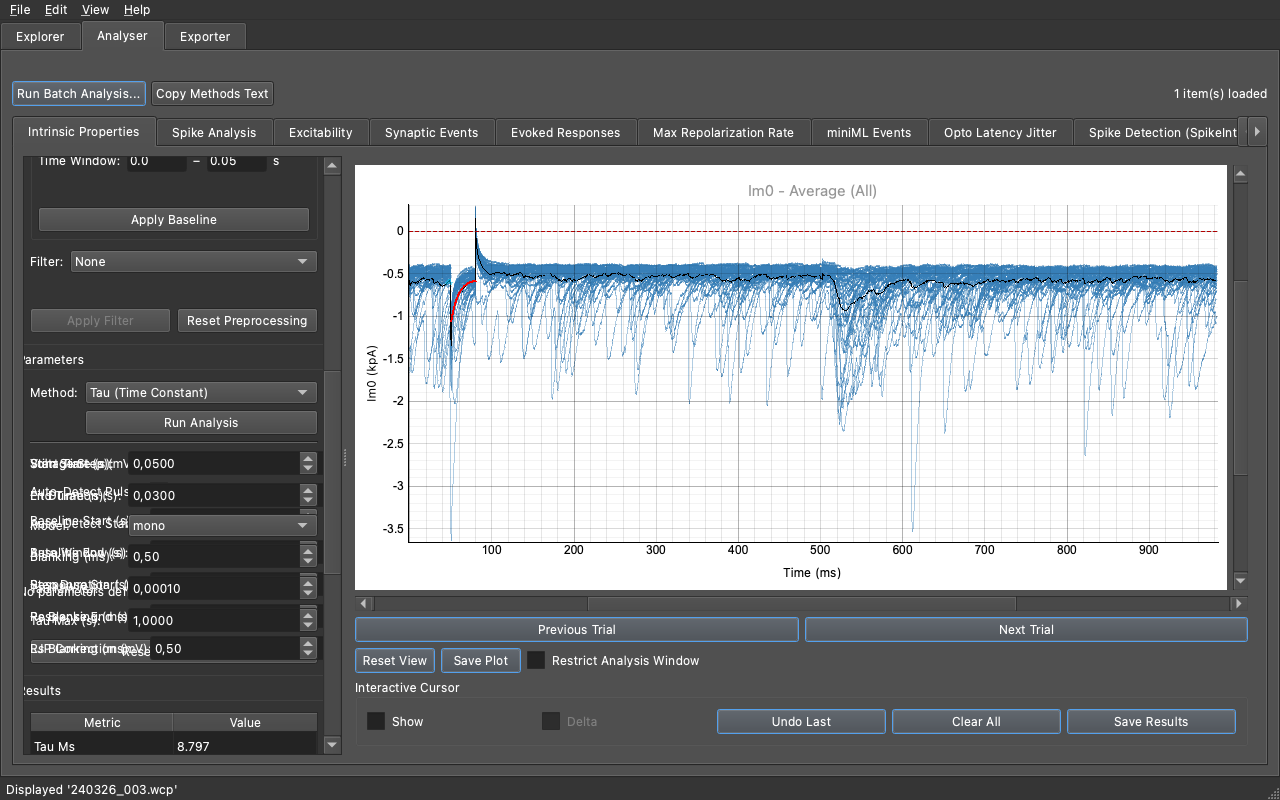Screen dimensions: 1280x800
Task: Click Clear All button
Action: [x=976, y=721]
